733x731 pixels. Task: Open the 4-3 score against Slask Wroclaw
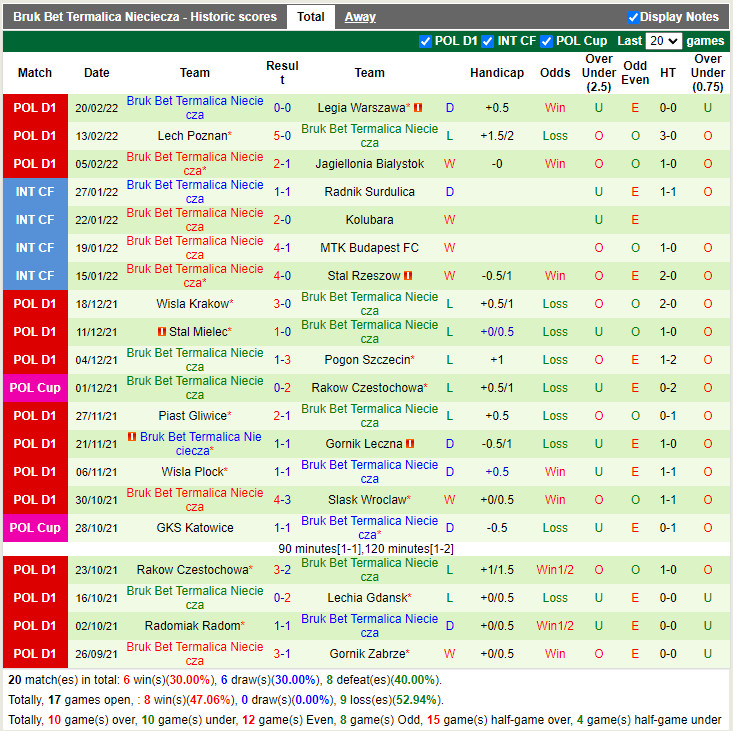tap(282, 500)
